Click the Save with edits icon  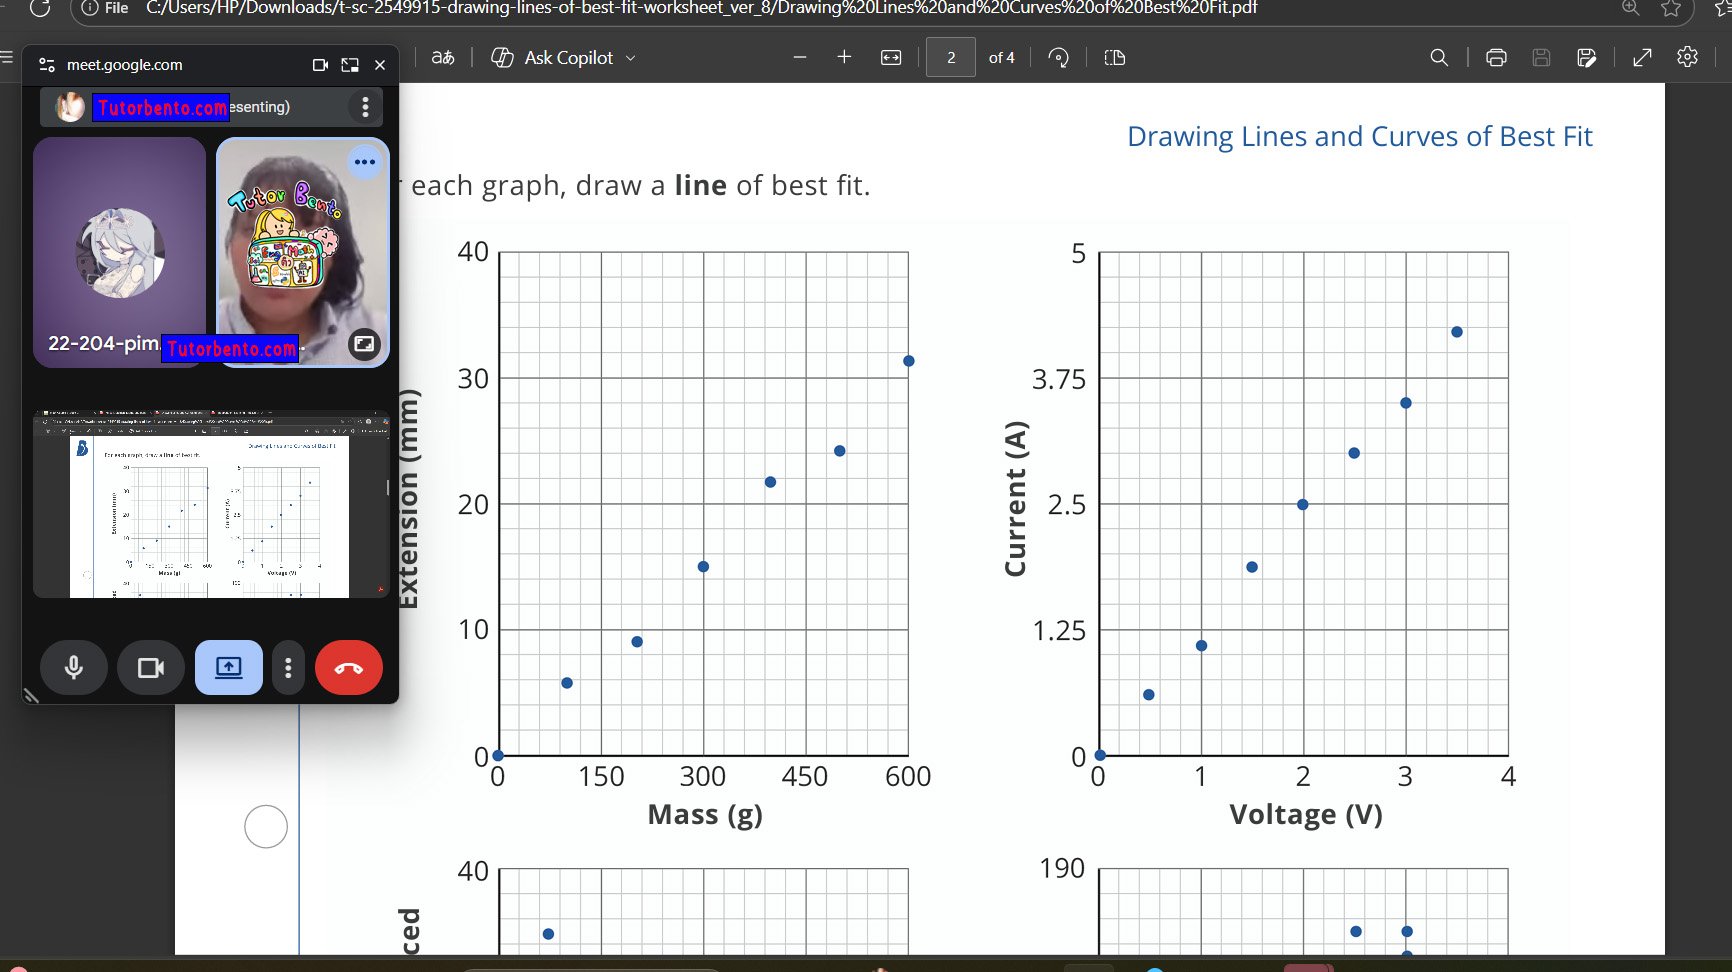pos(1586,58)
